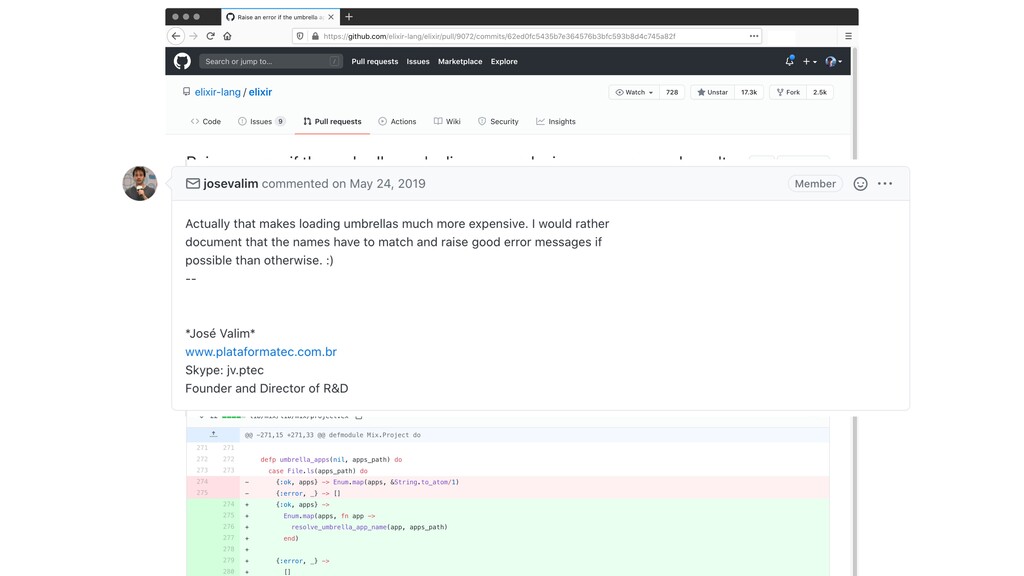Open Issues in top navigation
The width and height of the screenshot is (1024, 576).
pyautogui.click(x=418, y=61)
